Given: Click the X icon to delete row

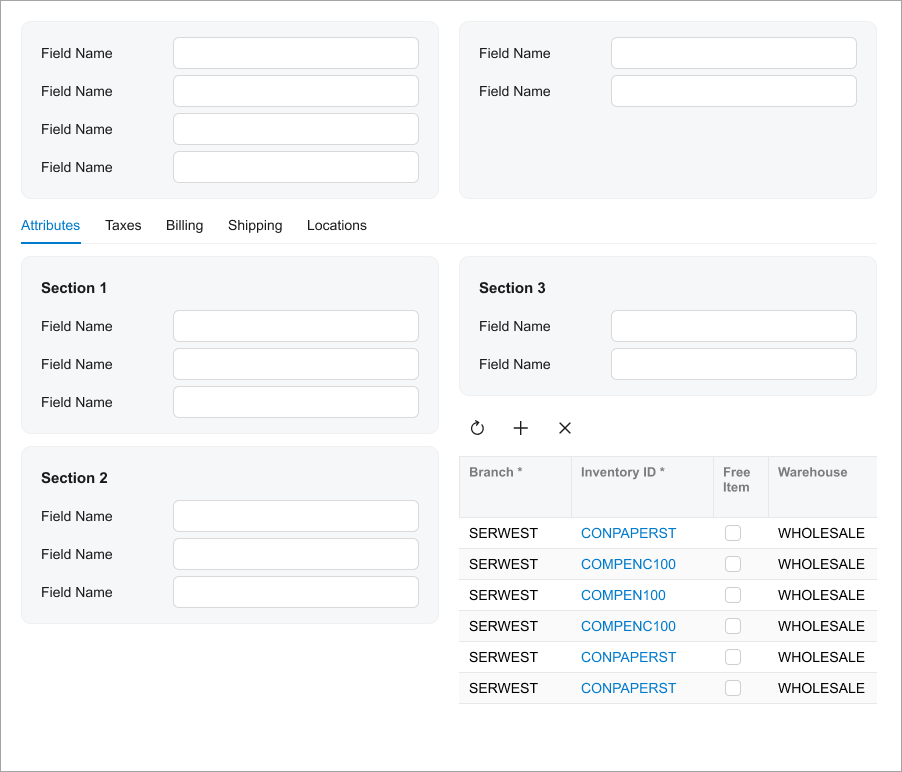Looking at the screenshot, I should click(564, 428).
